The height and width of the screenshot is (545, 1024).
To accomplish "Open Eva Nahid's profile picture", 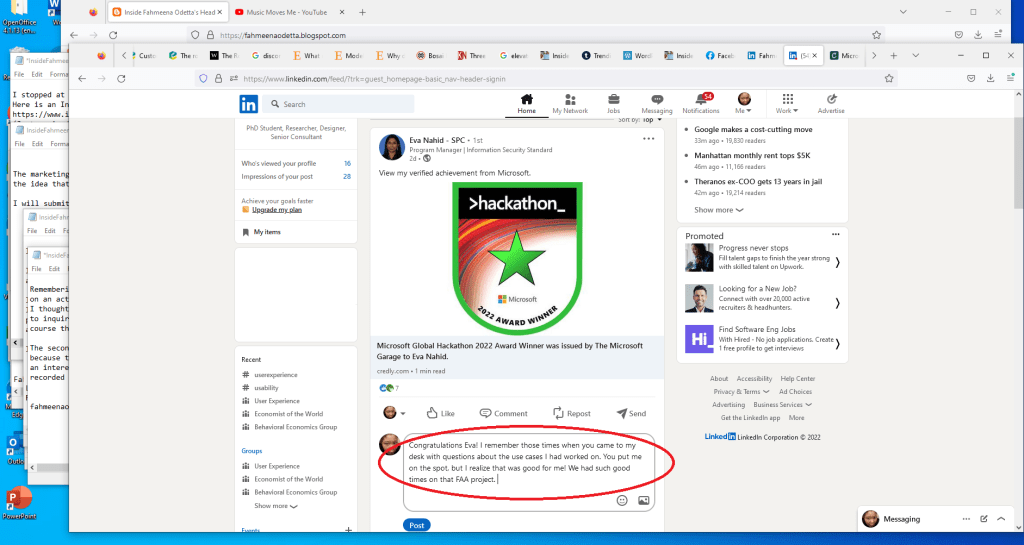I will click(392, 147).
